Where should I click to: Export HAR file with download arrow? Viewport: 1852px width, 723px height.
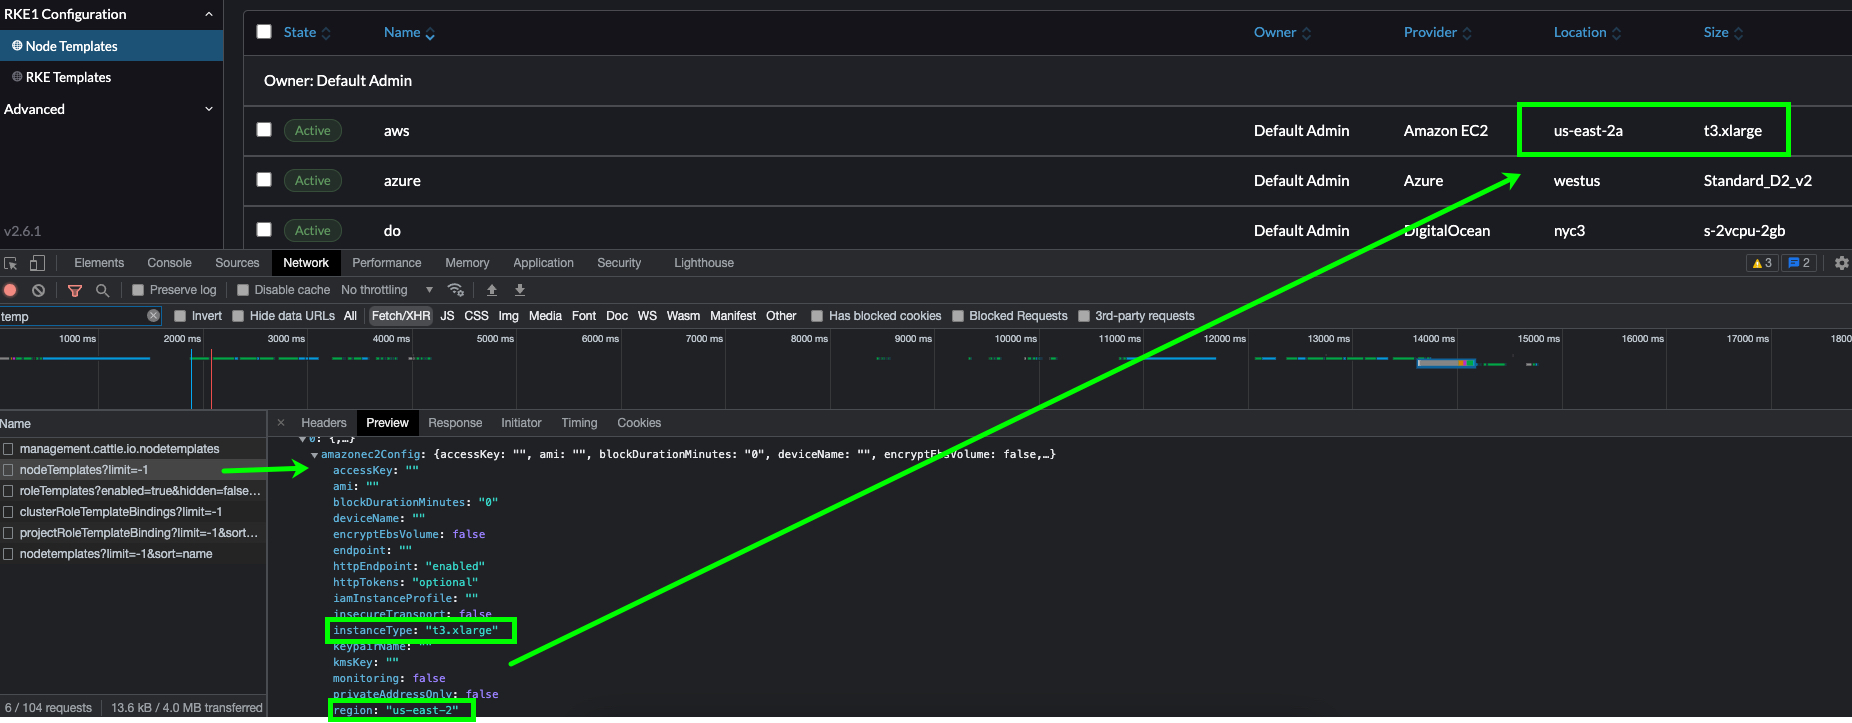point(520,290)
